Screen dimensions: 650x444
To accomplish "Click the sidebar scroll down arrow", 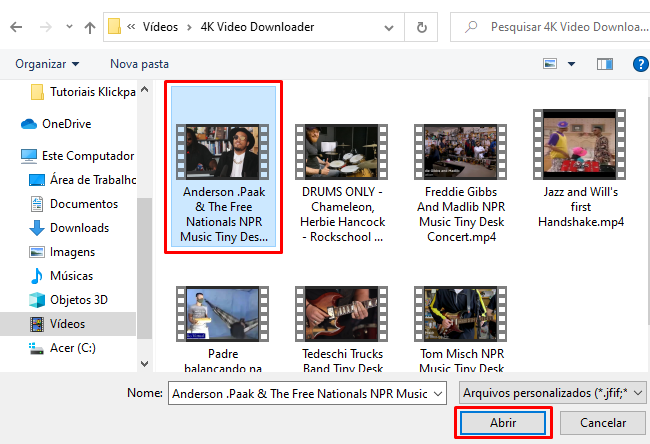I will [x=144, y=364].
